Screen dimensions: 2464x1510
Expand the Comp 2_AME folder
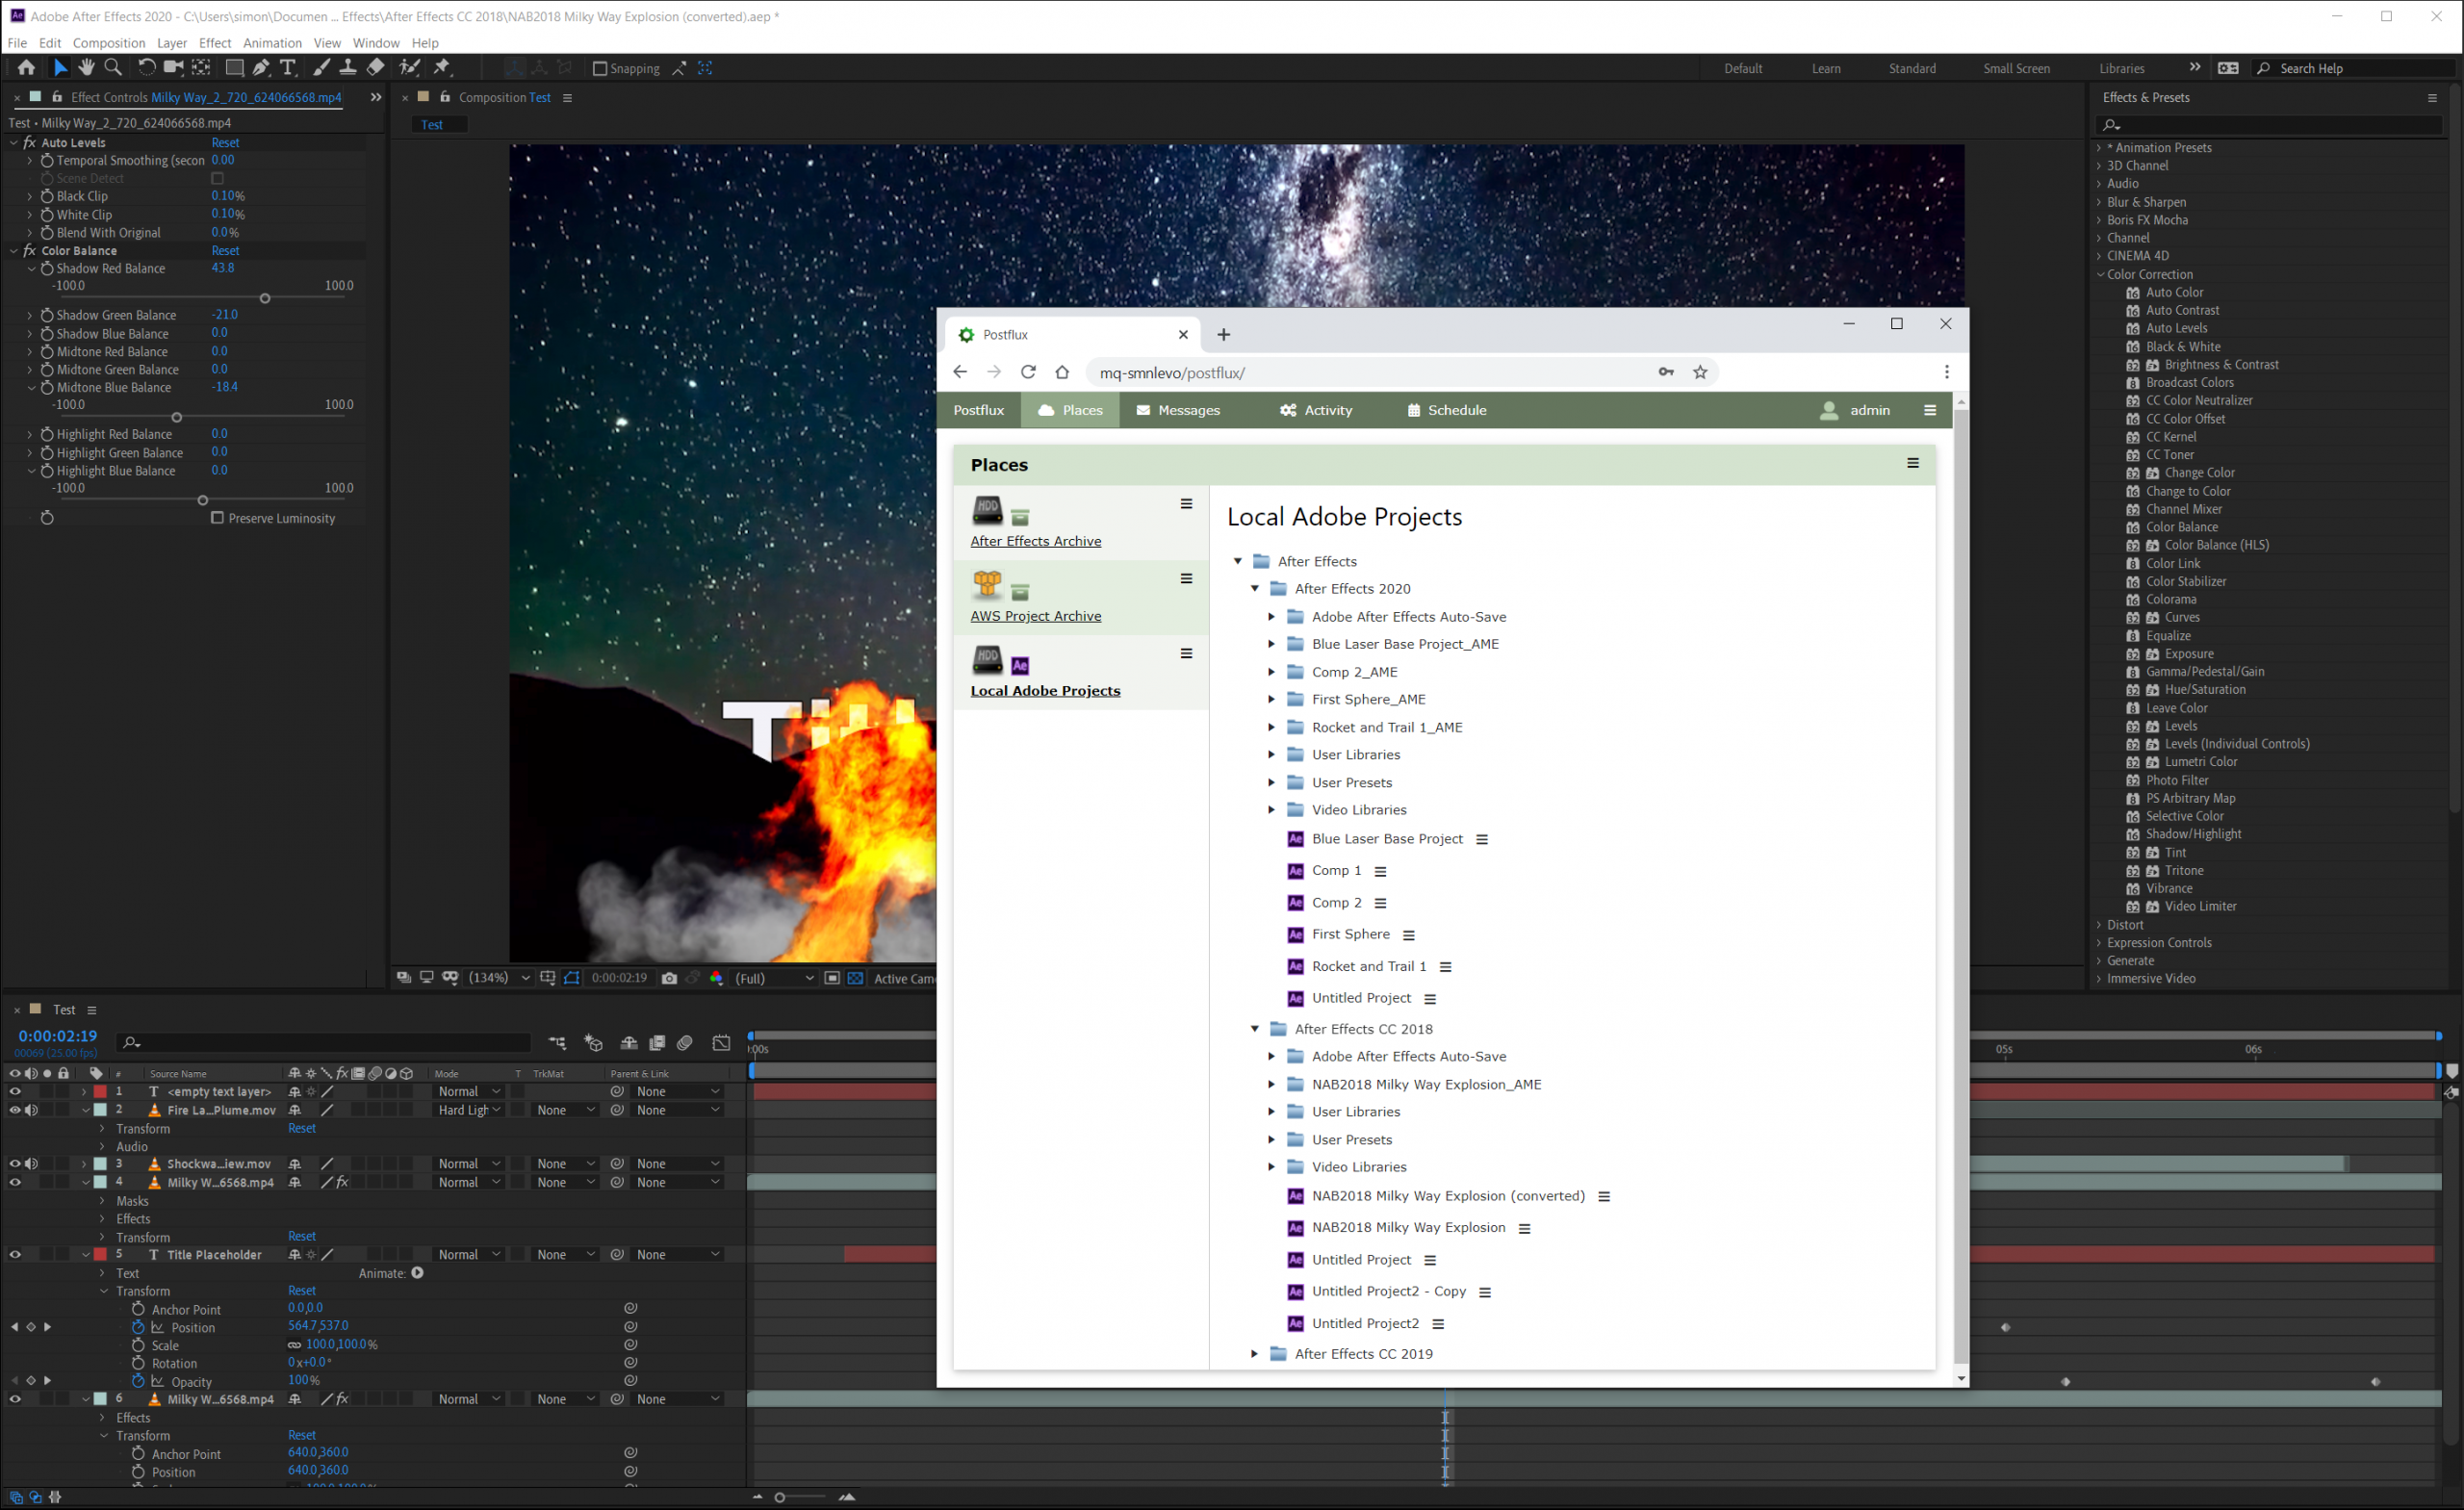[x=1271, y=672]
